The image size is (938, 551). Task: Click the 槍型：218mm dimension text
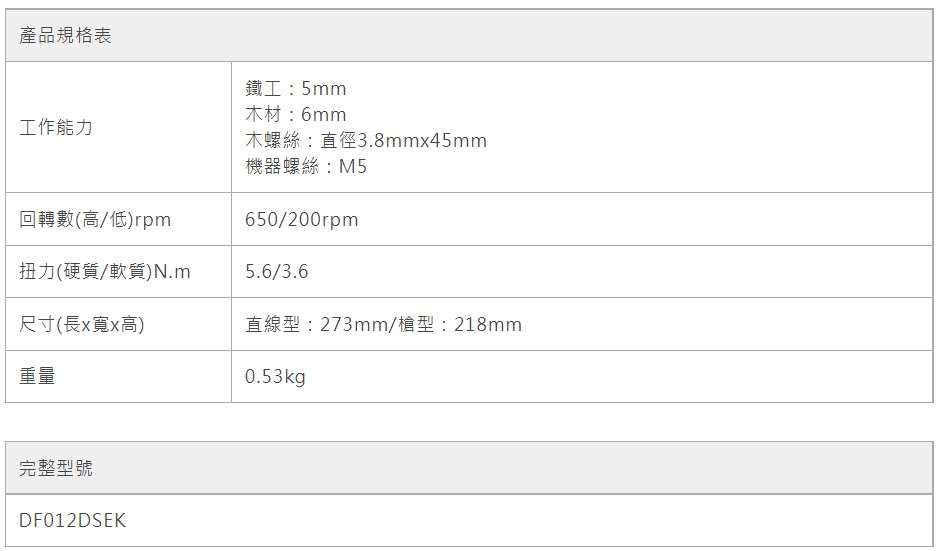[465, 325]
